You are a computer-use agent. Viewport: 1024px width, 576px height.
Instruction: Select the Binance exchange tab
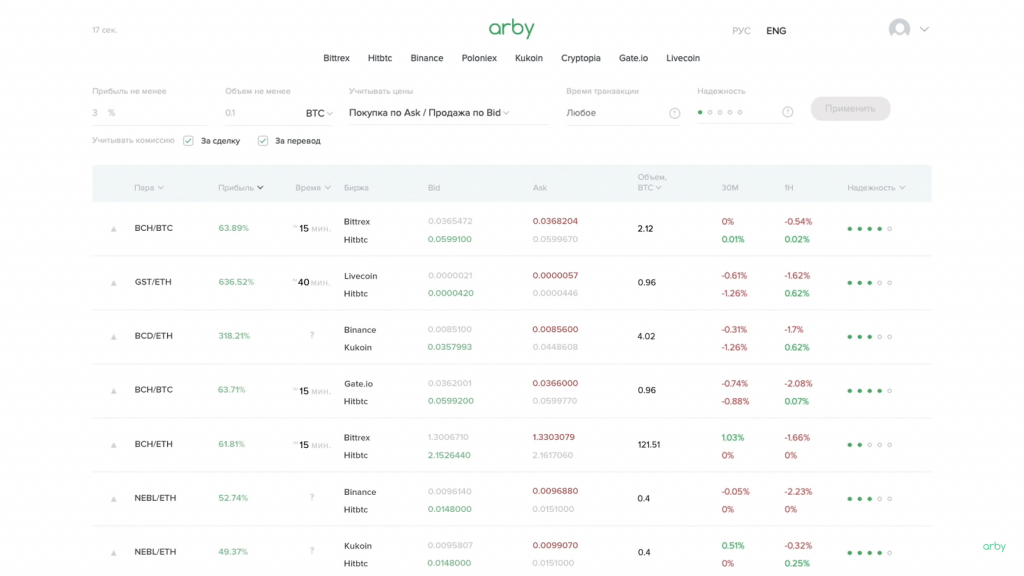426,58
